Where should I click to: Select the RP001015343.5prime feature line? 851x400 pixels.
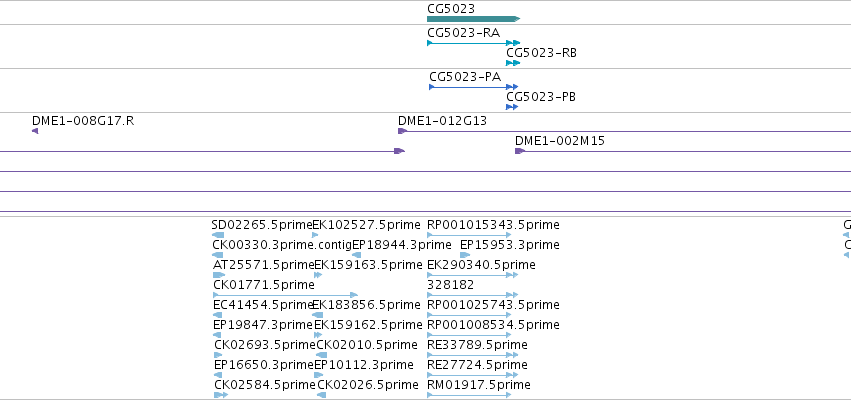coord(469,235)
